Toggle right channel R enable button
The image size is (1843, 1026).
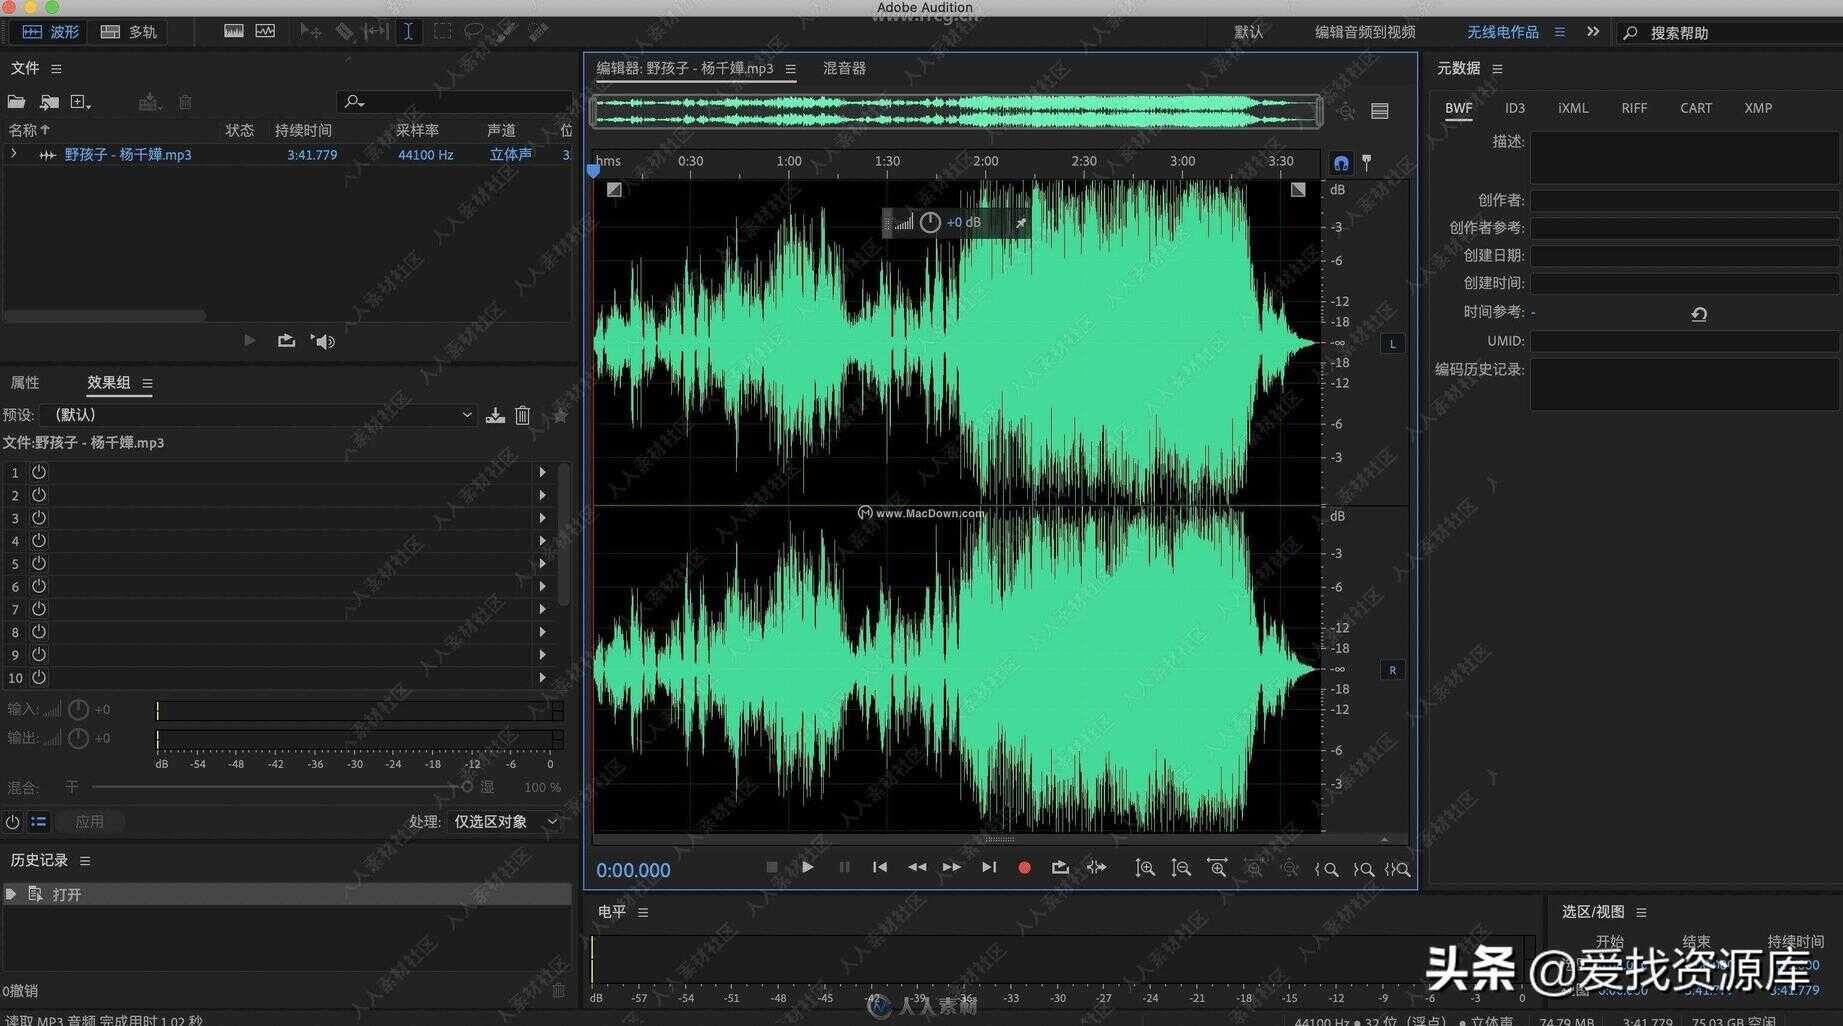[x=1392, y=670]
